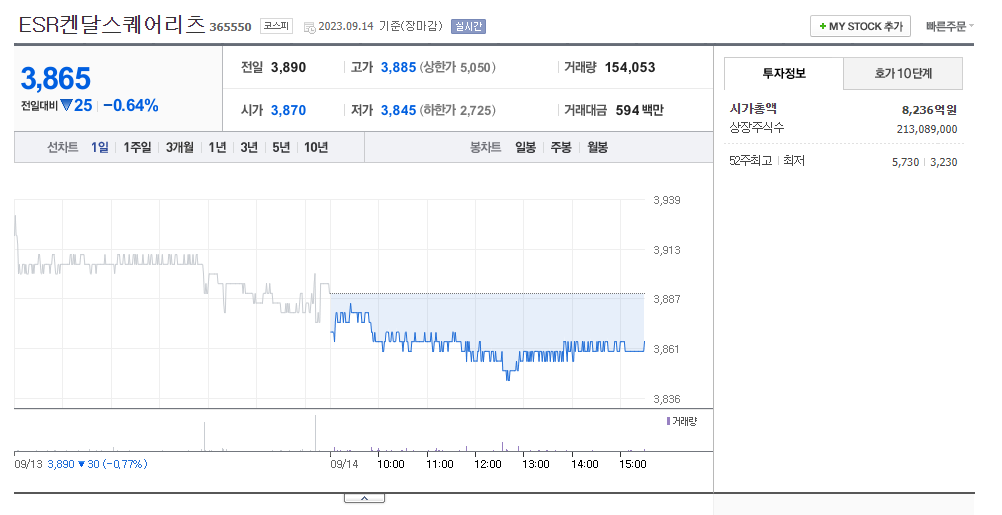Click the 12:00 time axis label
Screen dimensions: 1002x515
pos(488,464)
